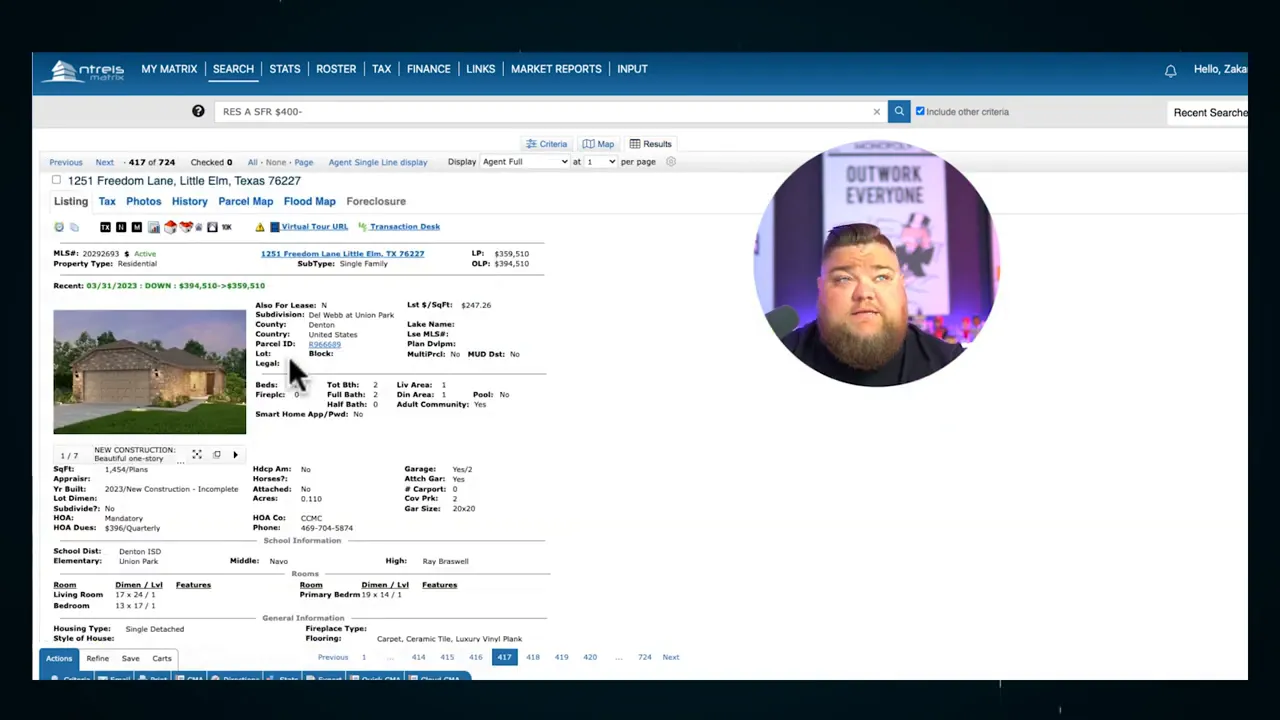
Task: Click the yellow warning triangle icon
Action: [260, 227]
